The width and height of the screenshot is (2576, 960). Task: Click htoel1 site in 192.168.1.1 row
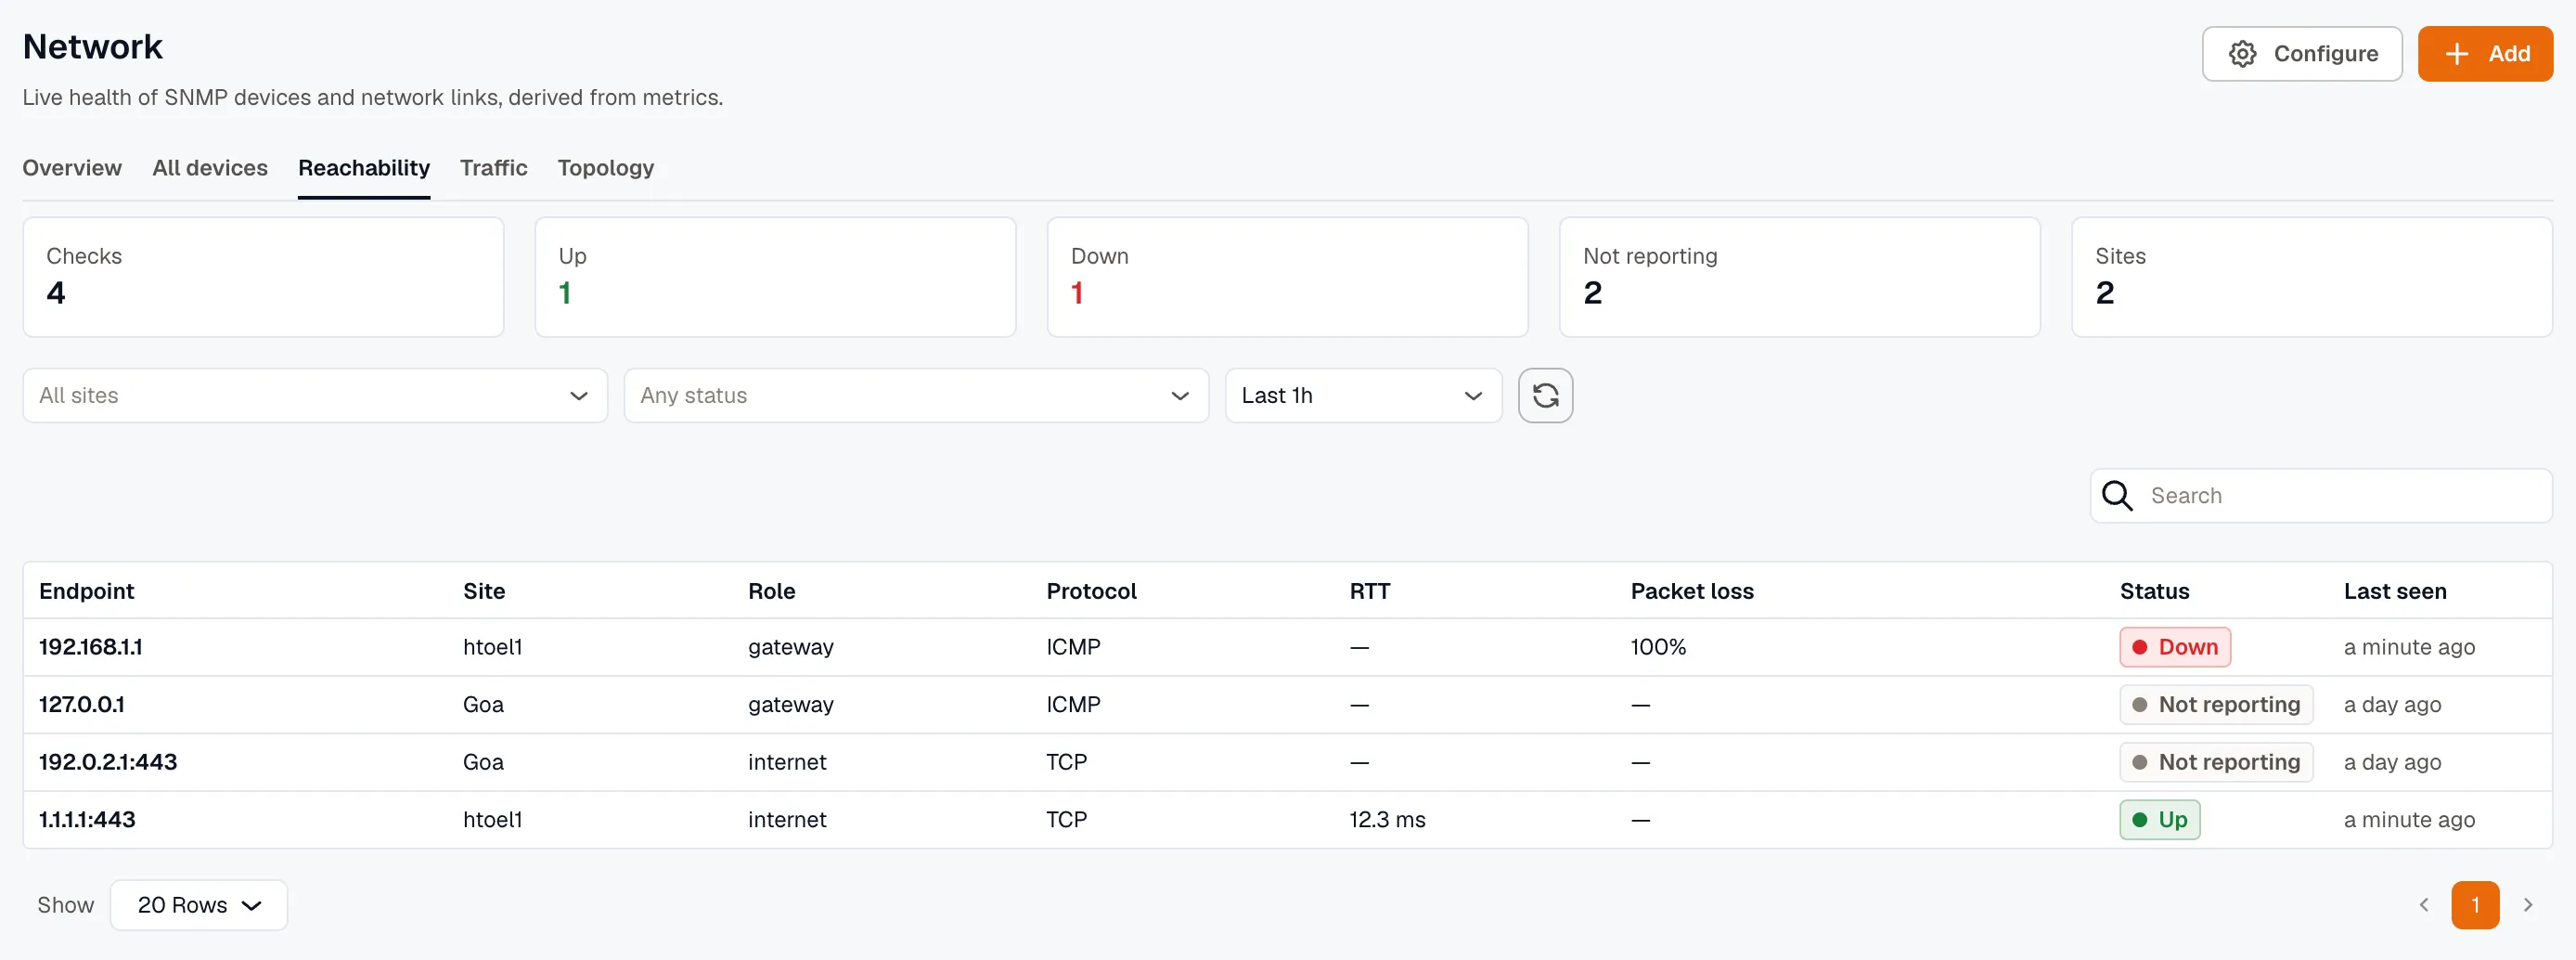492,647
